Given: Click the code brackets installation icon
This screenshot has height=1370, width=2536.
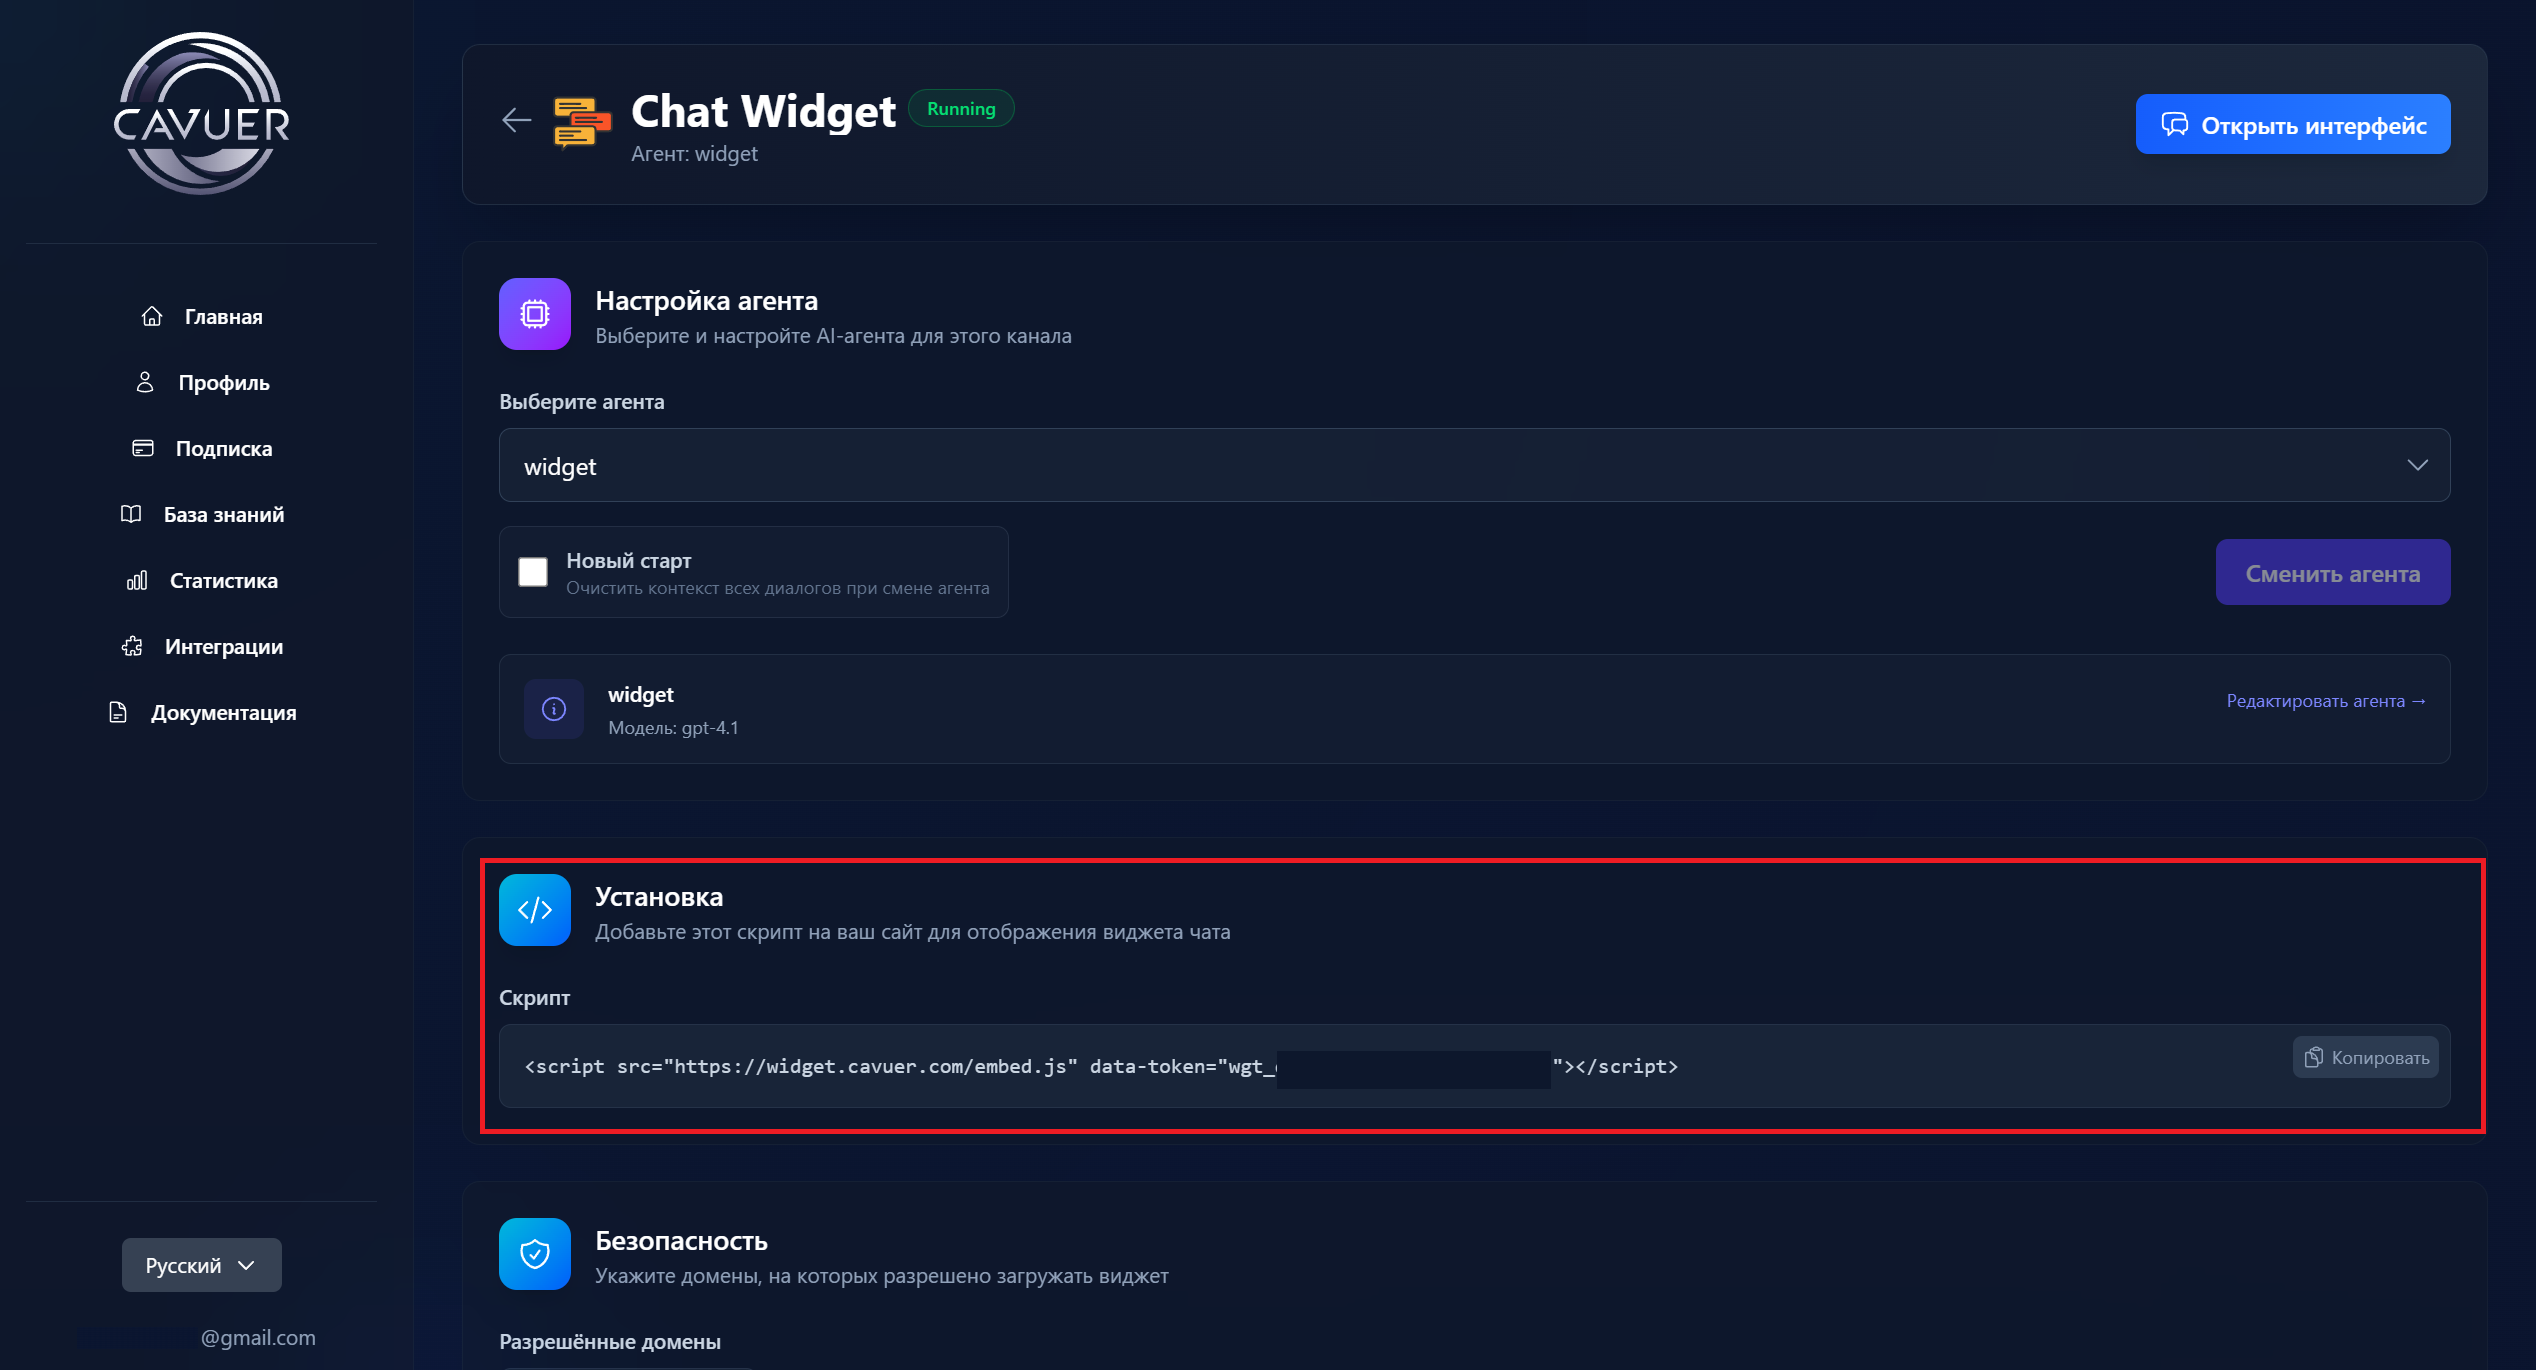Looking at the screenshot, I should point(535,910).
